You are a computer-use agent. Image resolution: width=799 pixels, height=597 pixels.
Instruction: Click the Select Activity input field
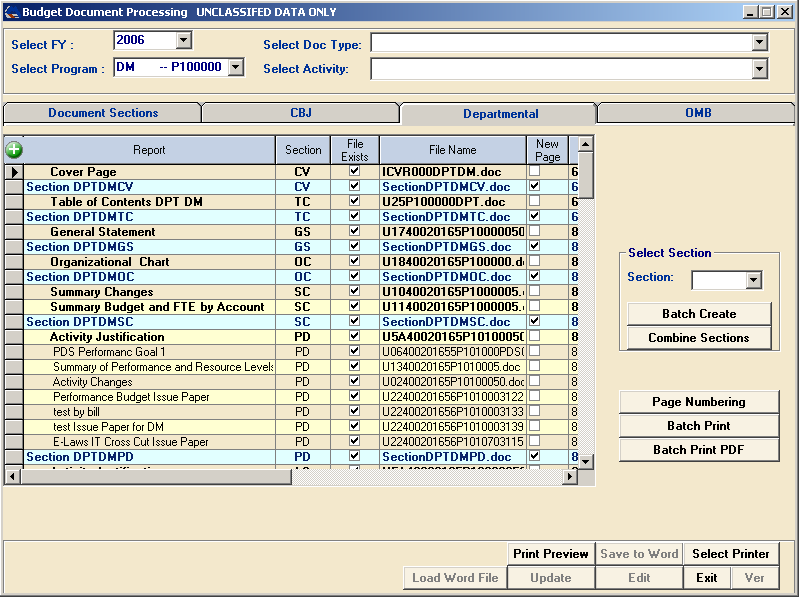point(560,69)
